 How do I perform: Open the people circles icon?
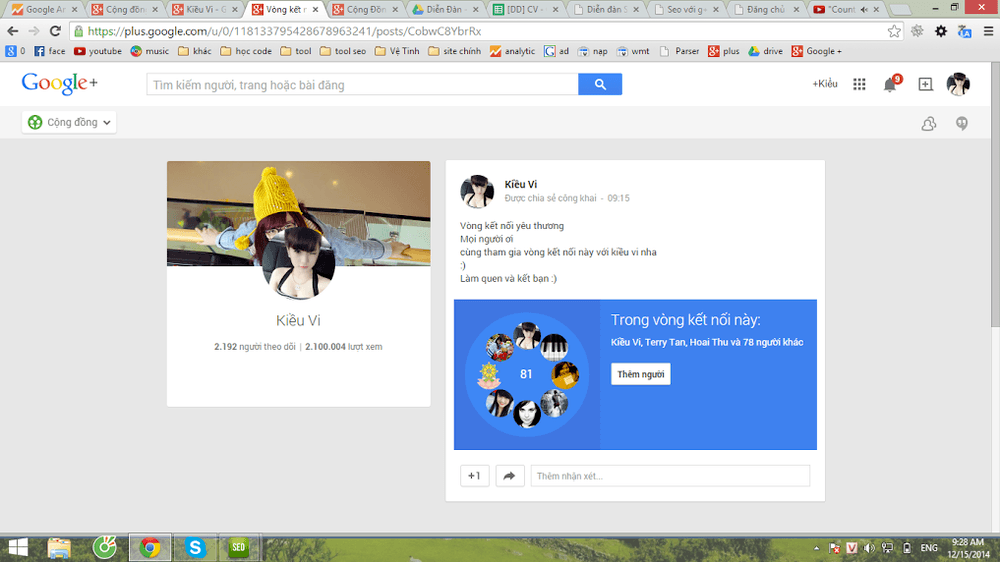tap(929, 123)
